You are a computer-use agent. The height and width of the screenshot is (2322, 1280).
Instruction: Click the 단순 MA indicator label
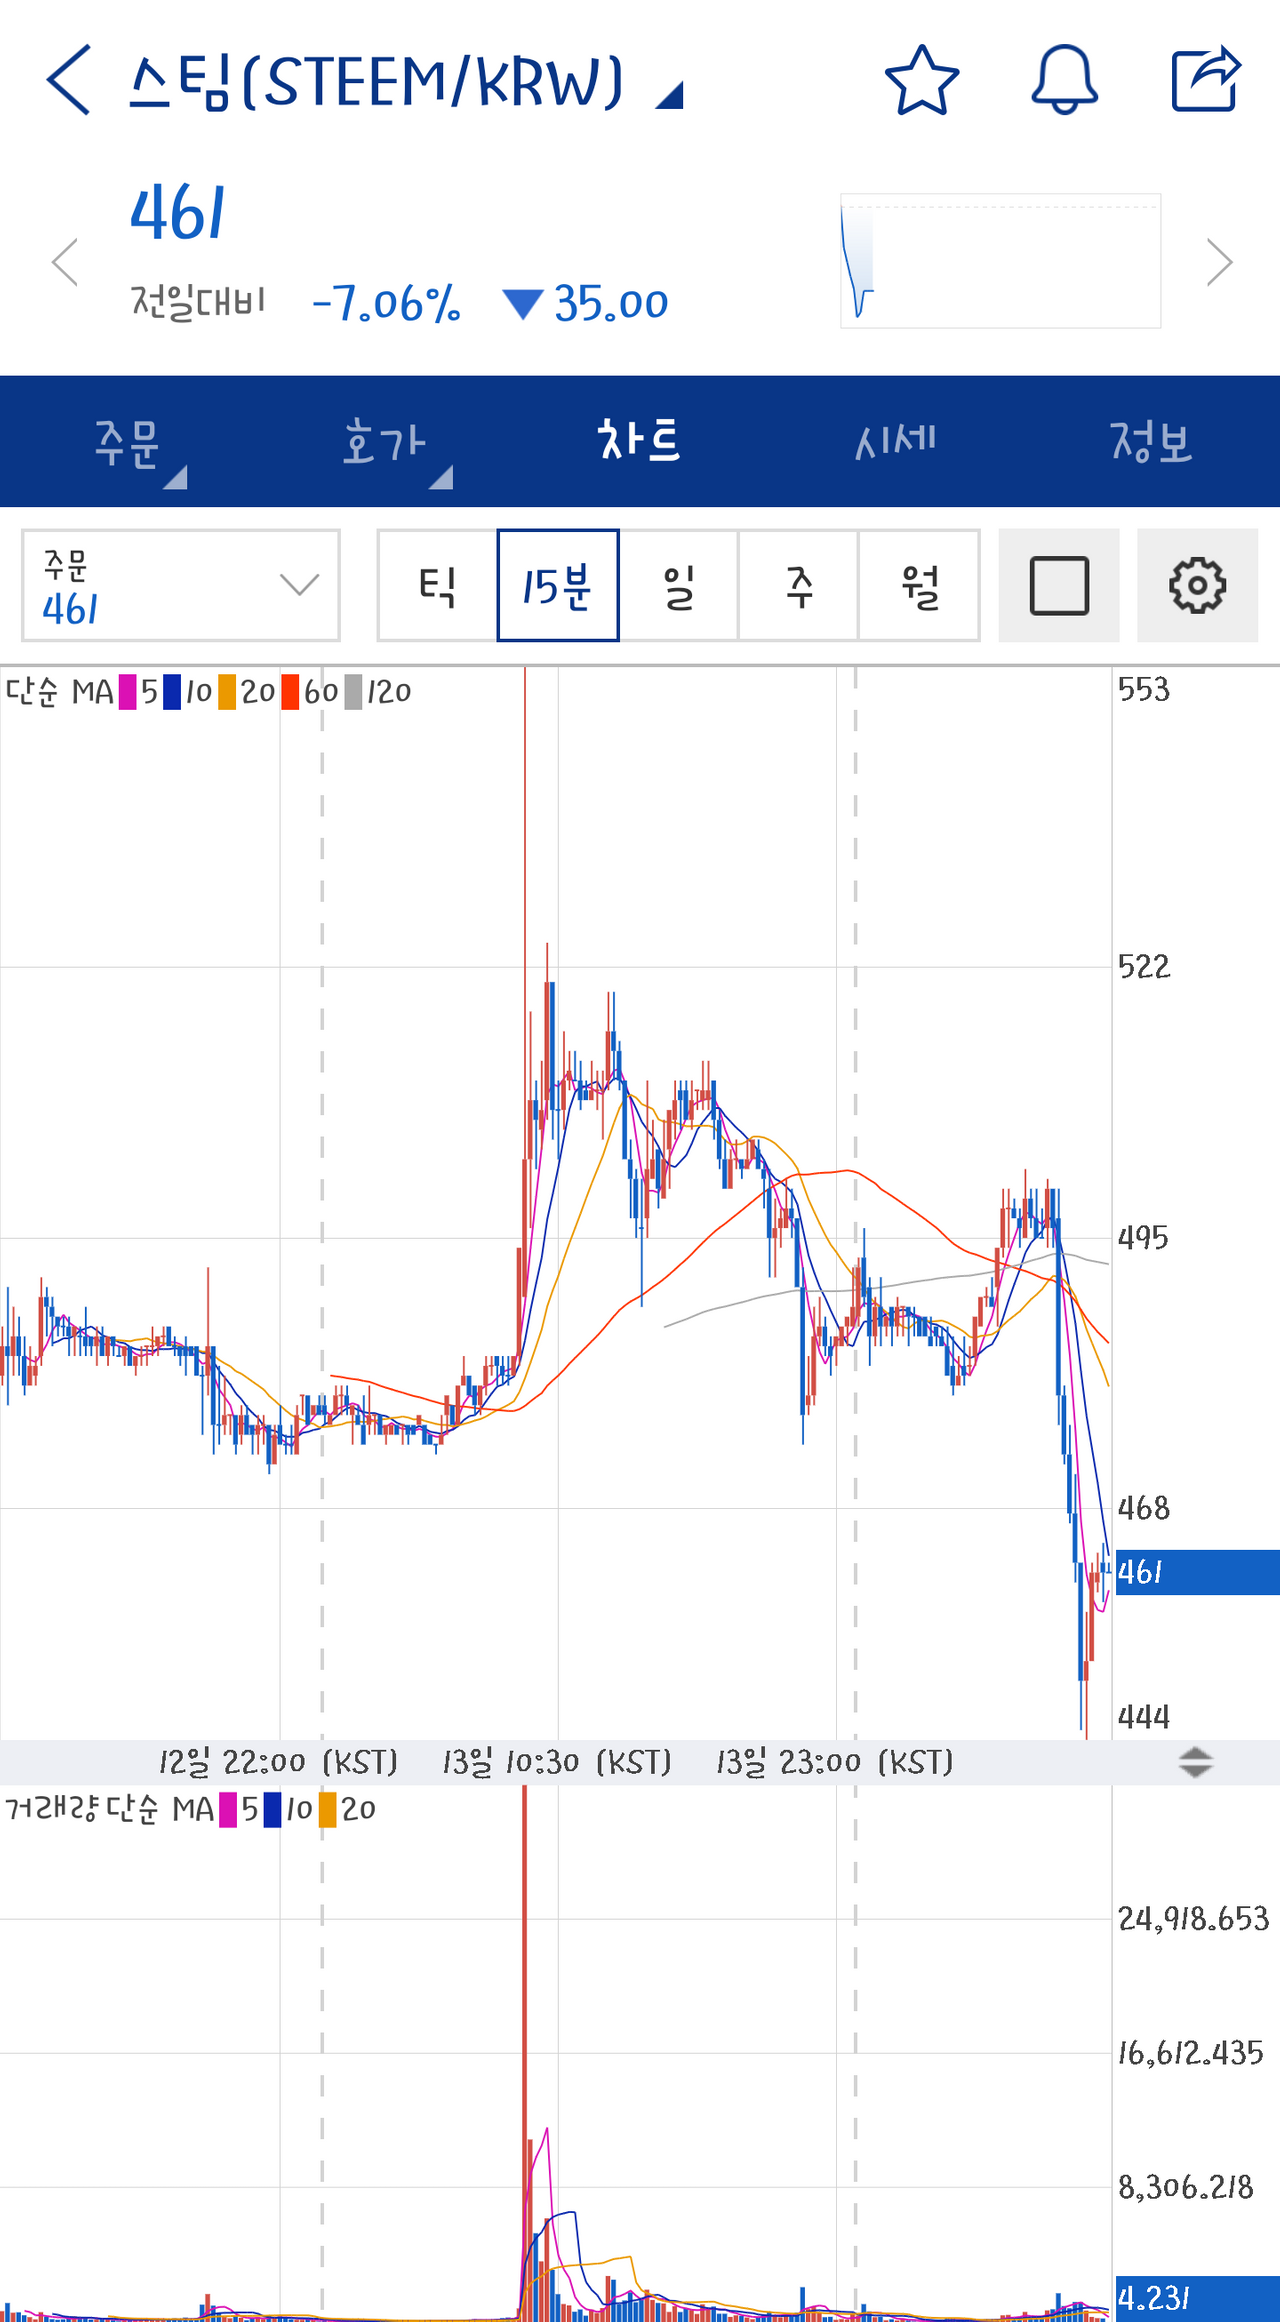[60, 692]
